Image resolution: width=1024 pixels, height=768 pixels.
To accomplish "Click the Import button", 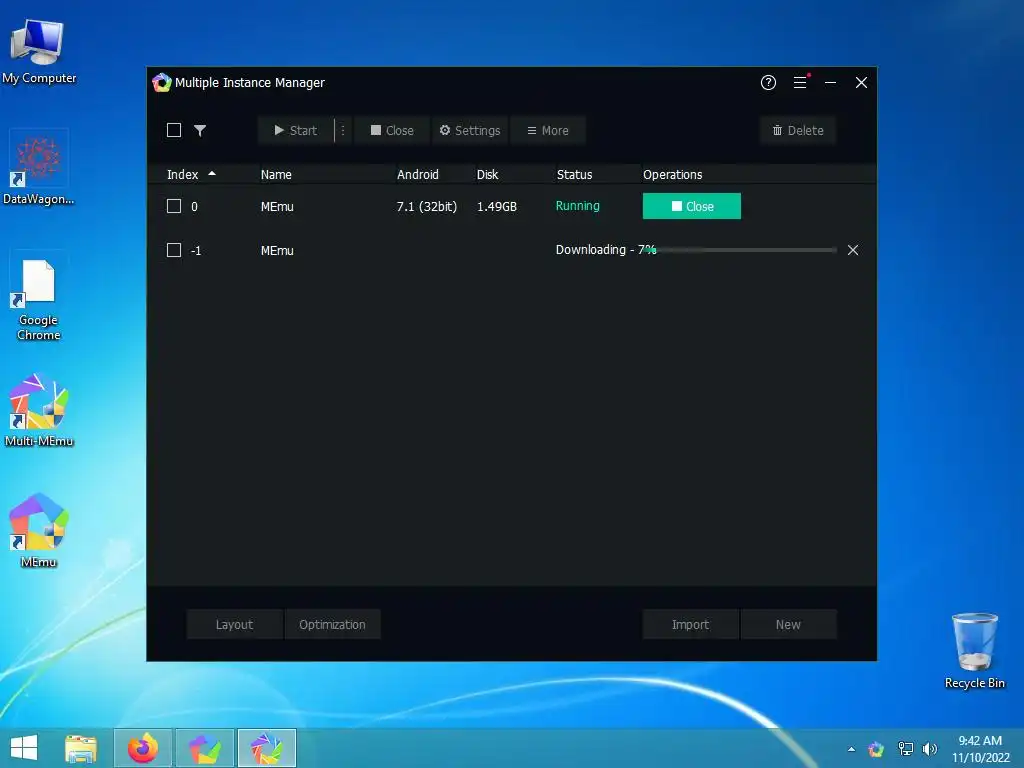I will point(690,624).
